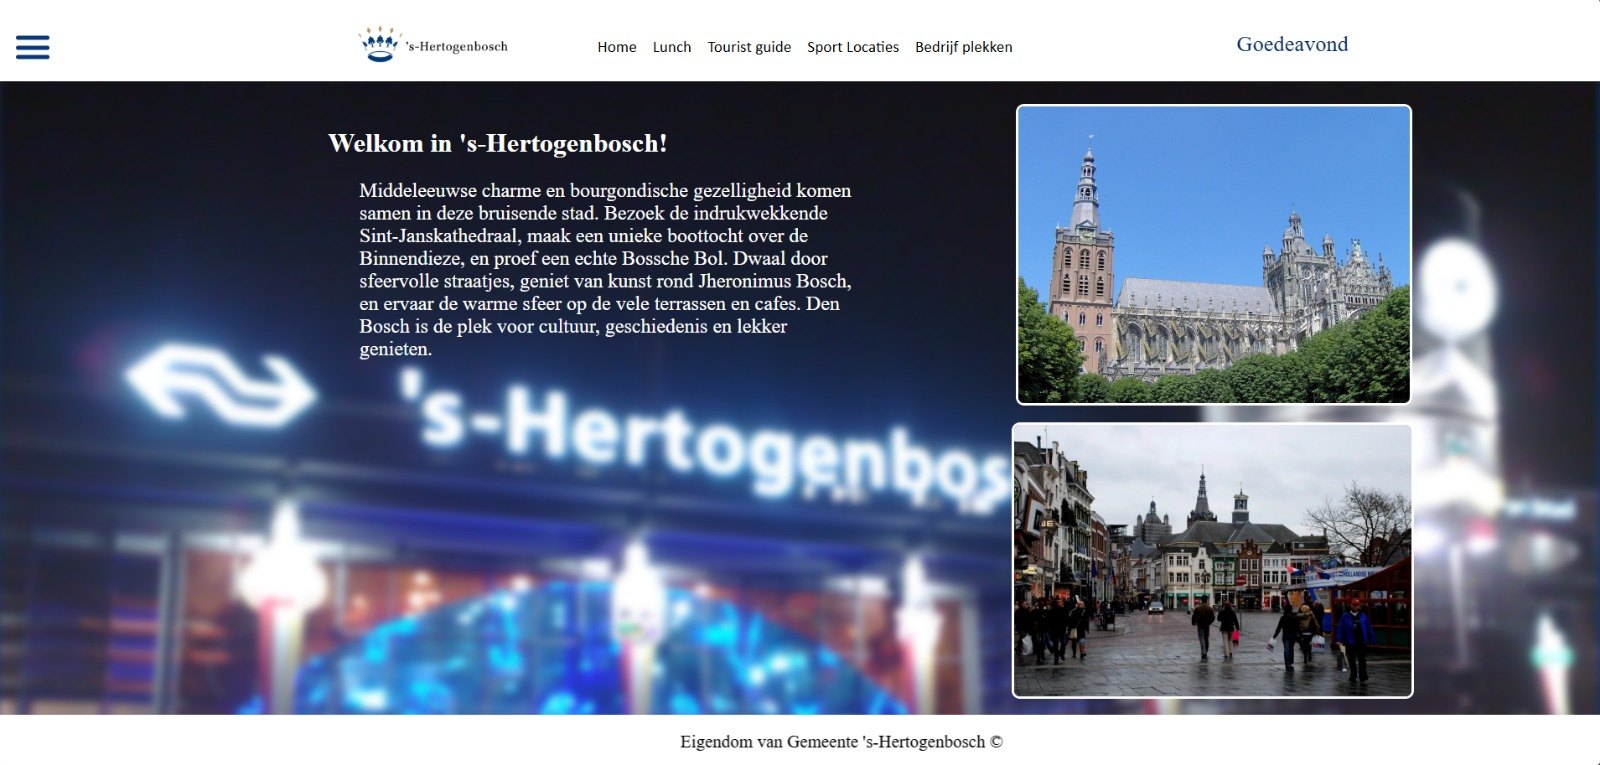This screenshot has width=1600, height=765.
Task: Open the hamburger menu icon
Action: coord(32,47)
